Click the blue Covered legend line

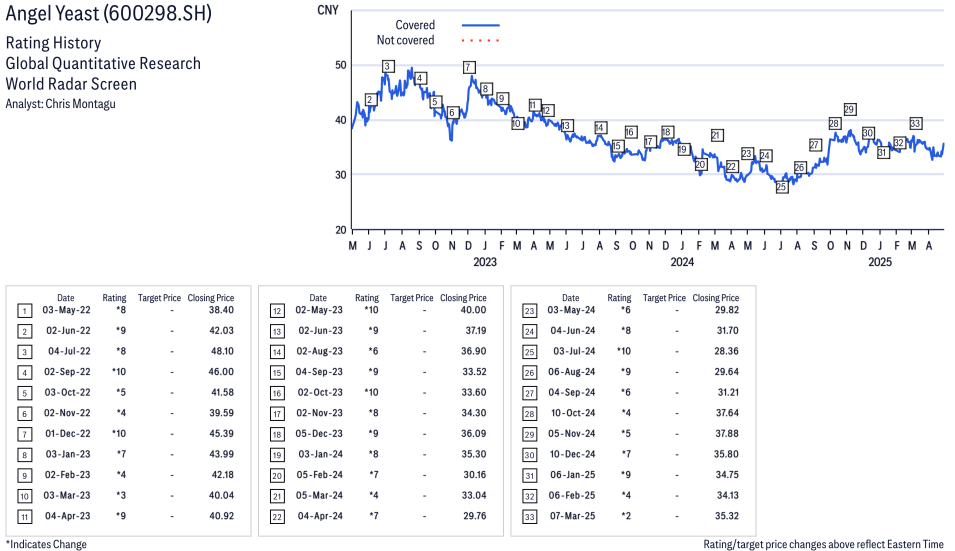pos(481,26)
